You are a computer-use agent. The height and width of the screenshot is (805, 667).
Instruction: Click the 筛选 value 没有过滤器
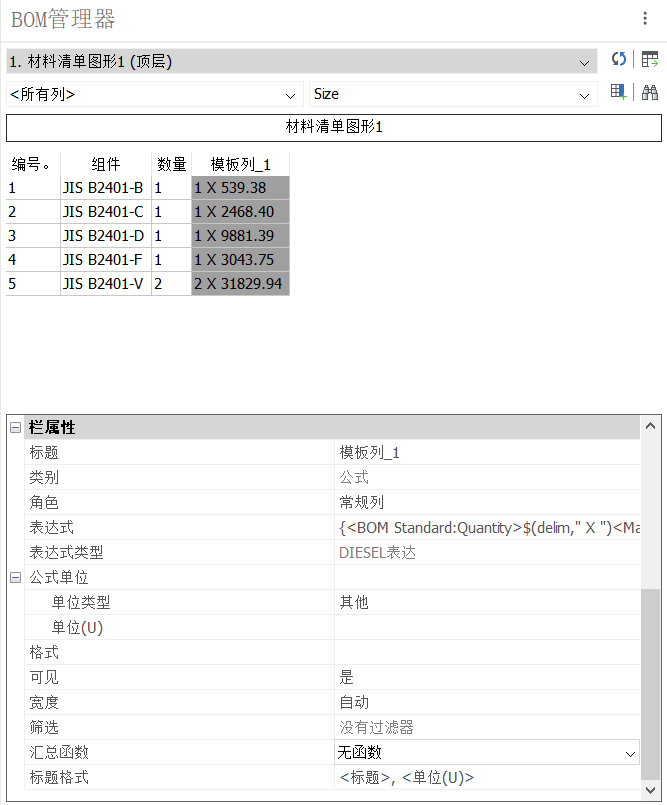coord(487,727)
